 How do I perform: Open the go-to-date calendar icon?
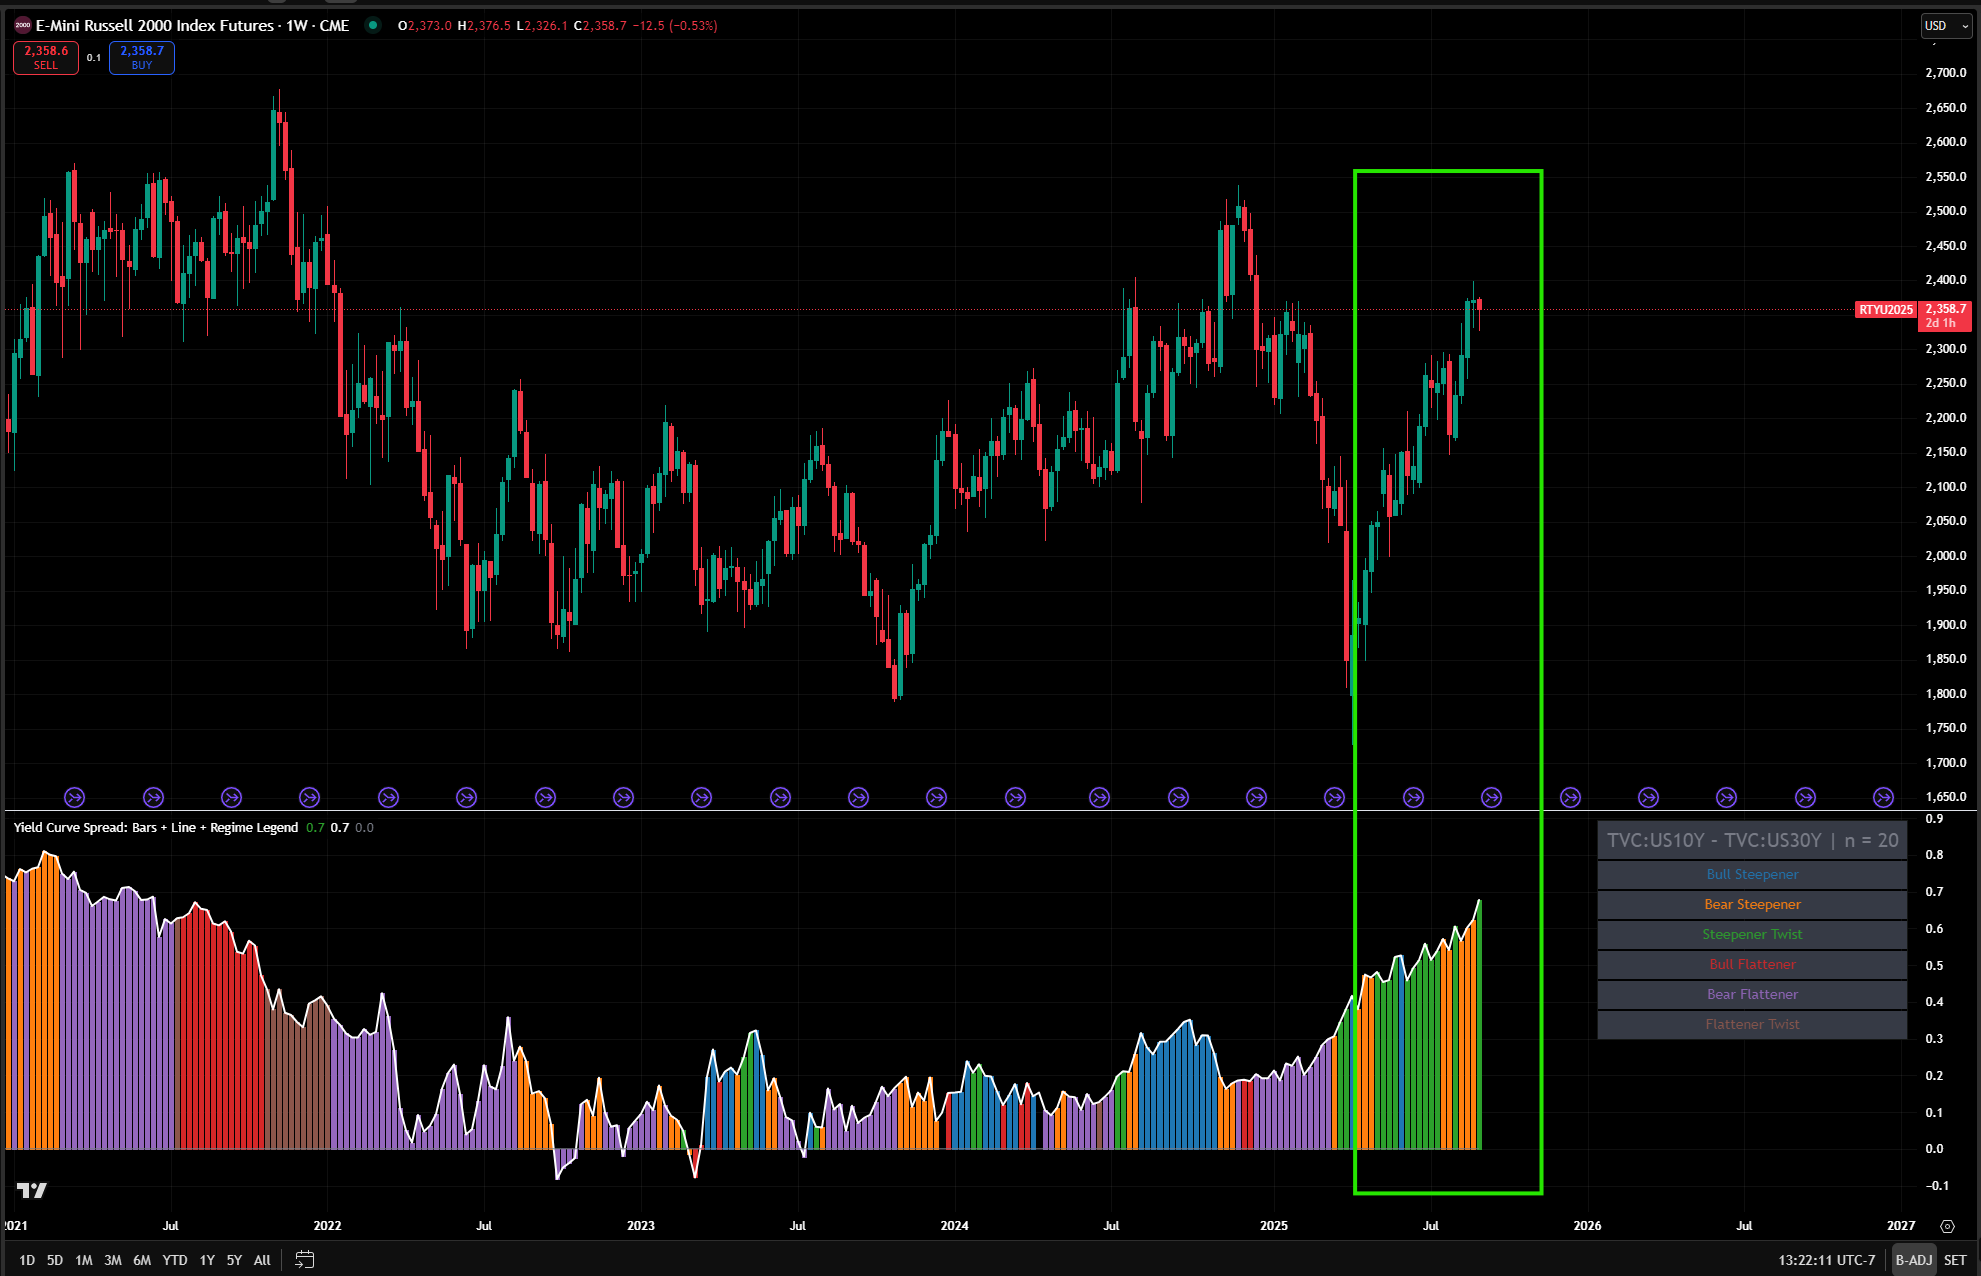click(x=304, y=1260)
